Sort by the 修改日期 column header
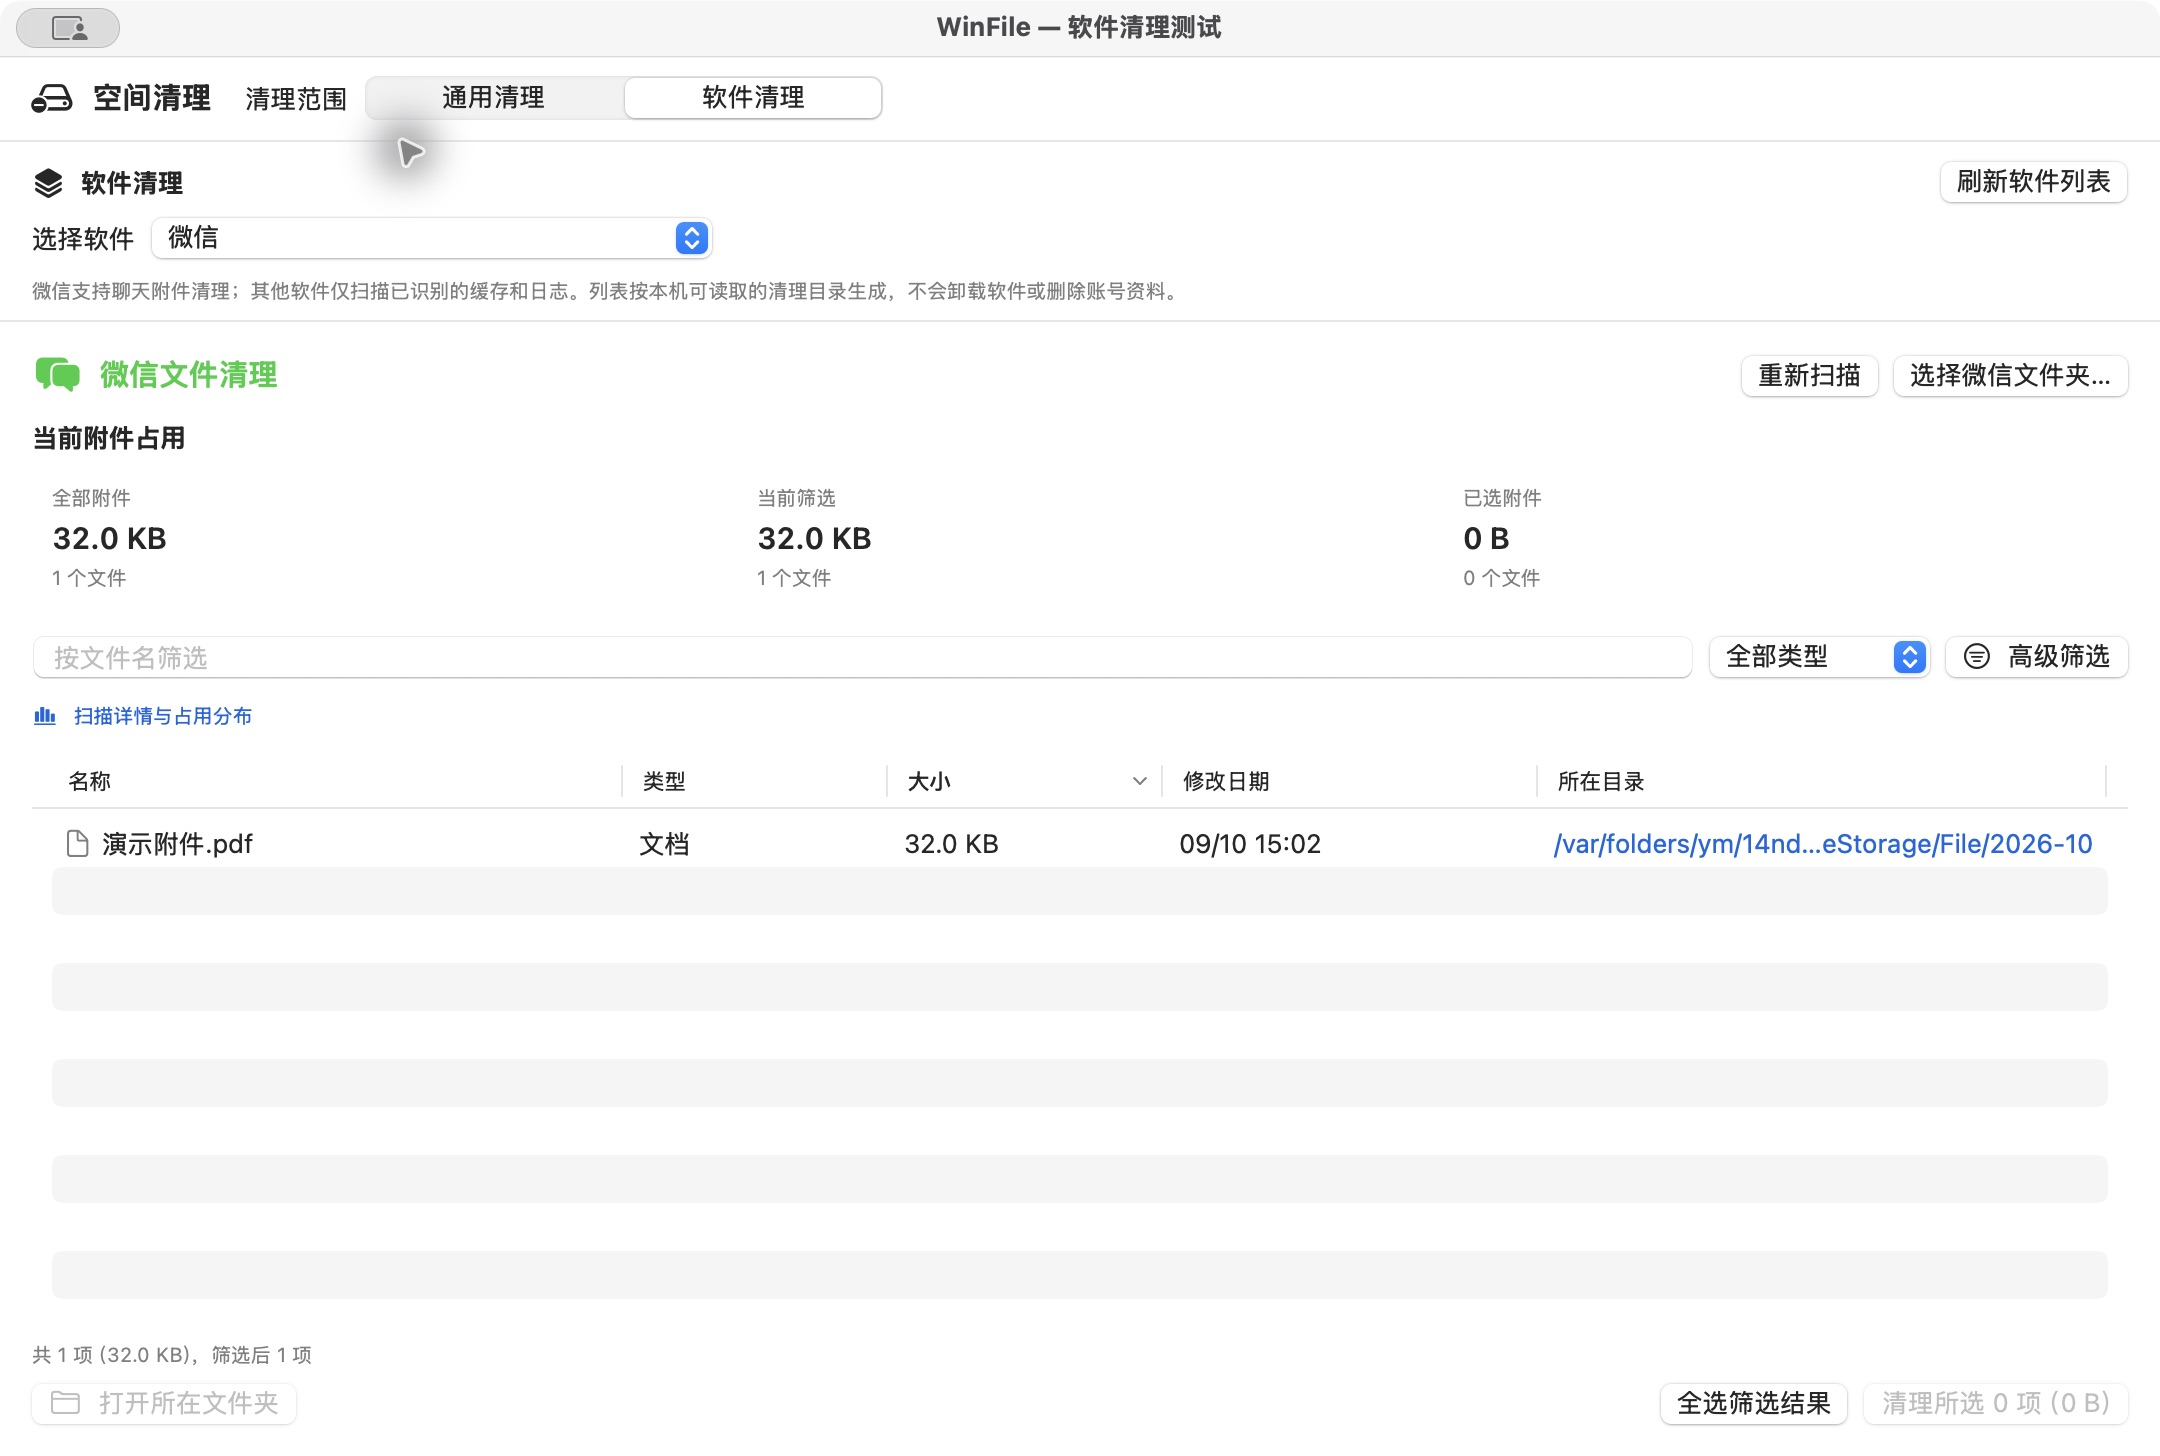 tap(1226, 782)
